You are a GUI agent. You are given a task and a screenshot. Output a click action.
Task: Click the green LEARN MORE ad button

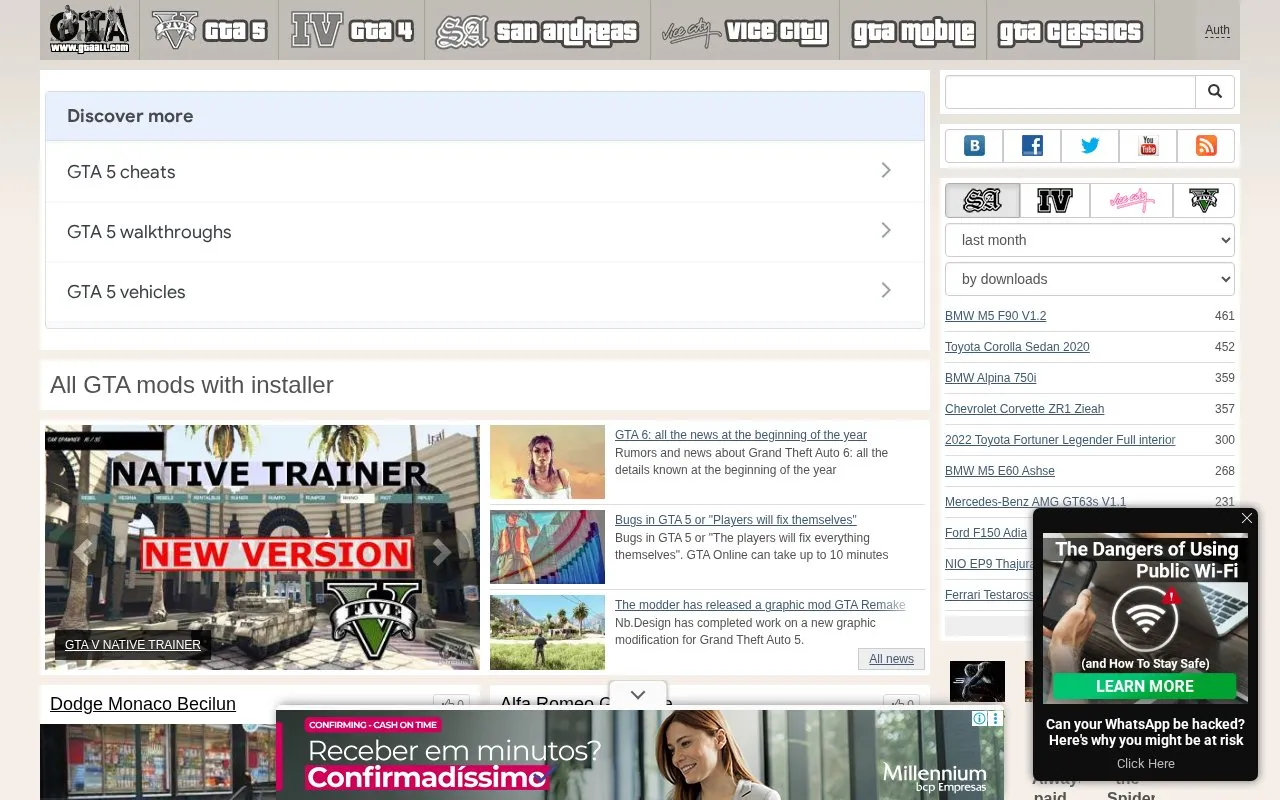[1145, 686]
